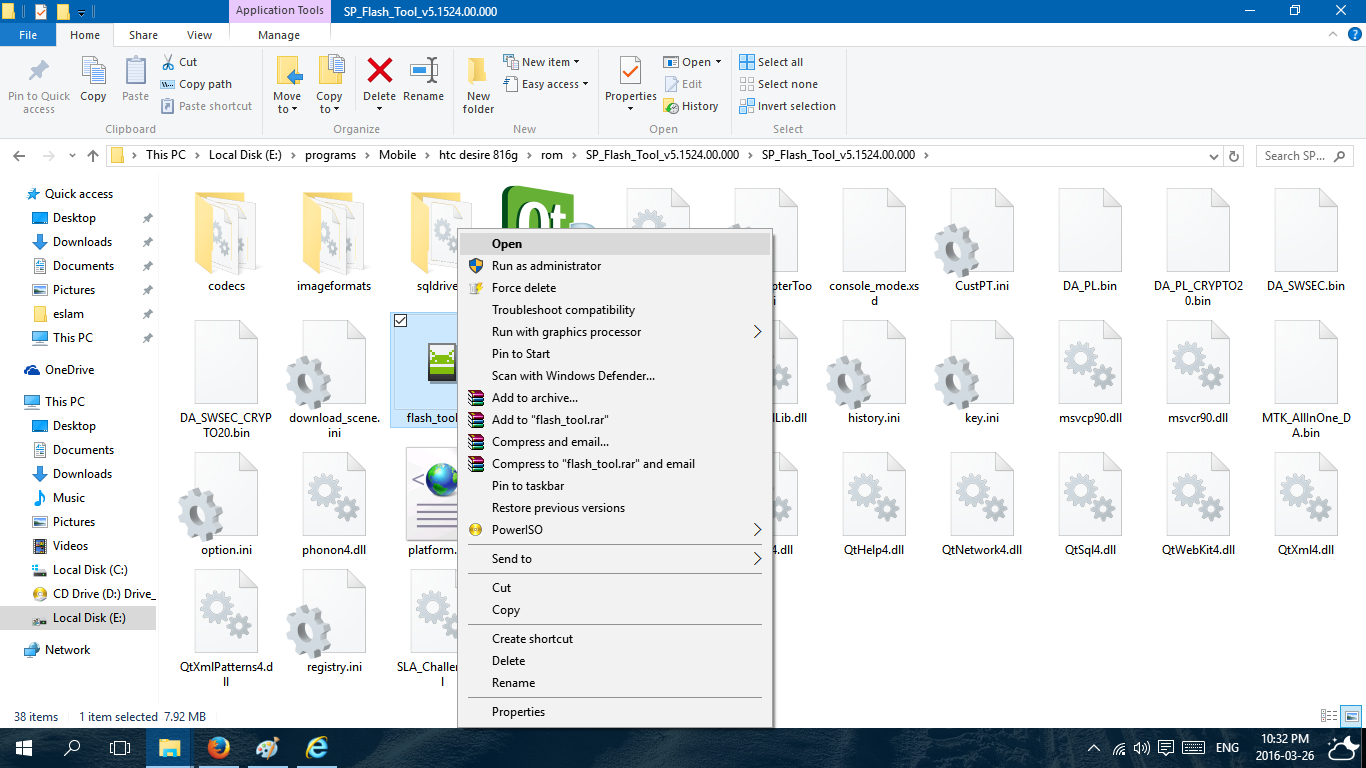Open the Music folder in navigation pane

click(x=69, y=498)
